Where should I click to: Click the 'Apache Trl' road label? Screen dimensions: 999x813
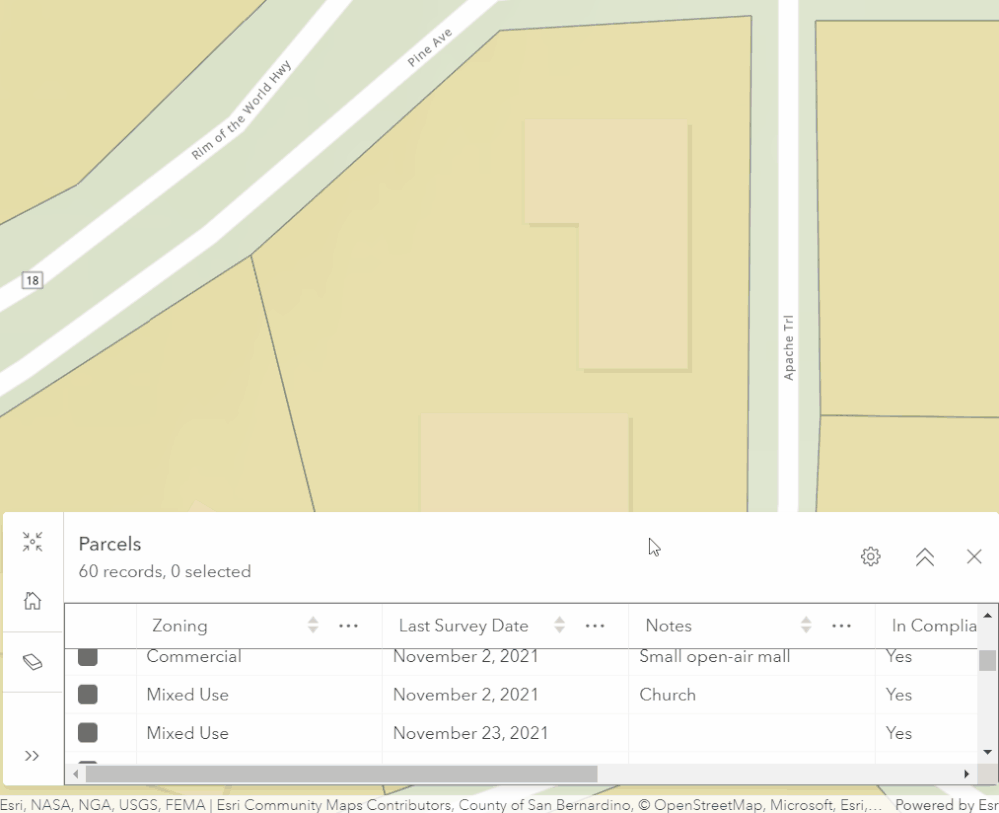[789, 347]
